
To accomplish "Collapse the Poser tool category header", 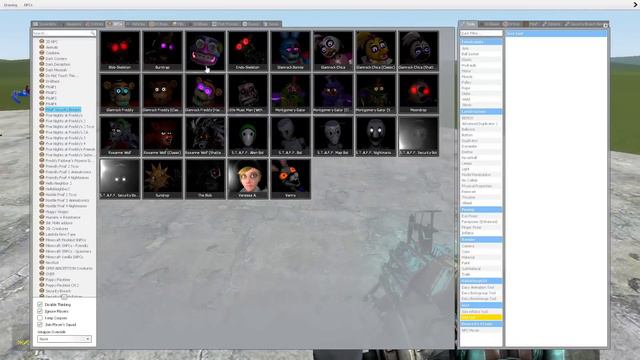I will 480,209.
